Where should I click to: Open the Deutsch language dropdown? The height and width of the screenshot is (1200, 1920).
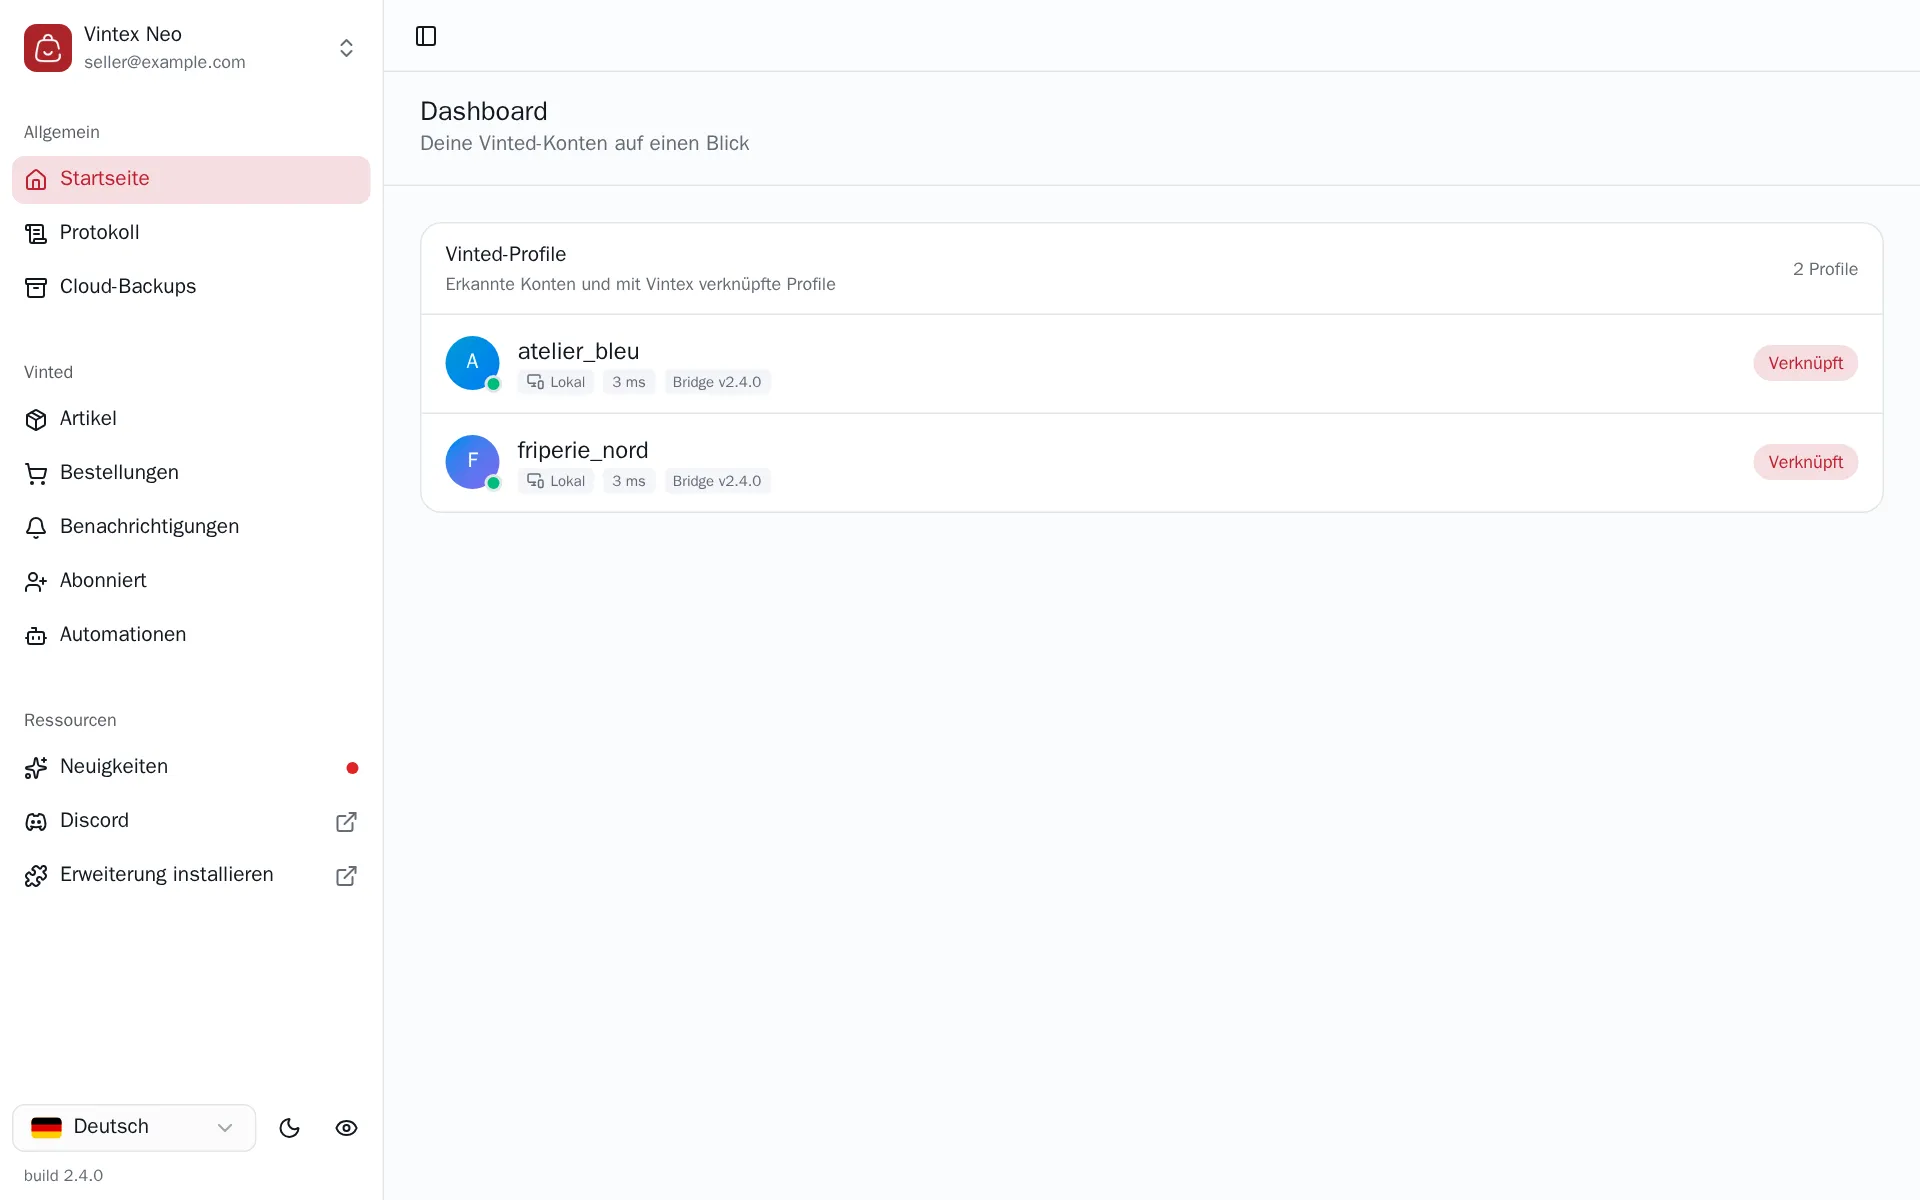point(134,1128)
